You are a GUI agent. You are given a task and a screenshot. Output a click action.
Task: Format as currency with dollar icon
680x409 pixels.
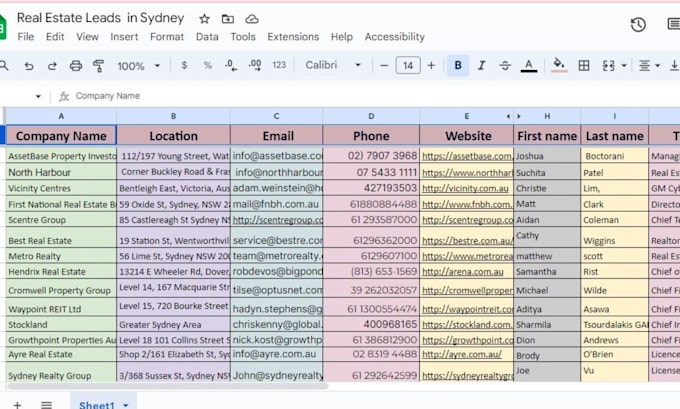pos(184,66)
